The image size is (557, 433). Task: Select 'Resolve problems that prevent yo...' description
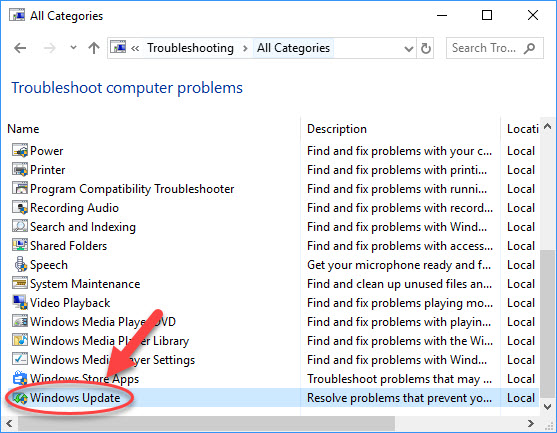coord(399,398)
